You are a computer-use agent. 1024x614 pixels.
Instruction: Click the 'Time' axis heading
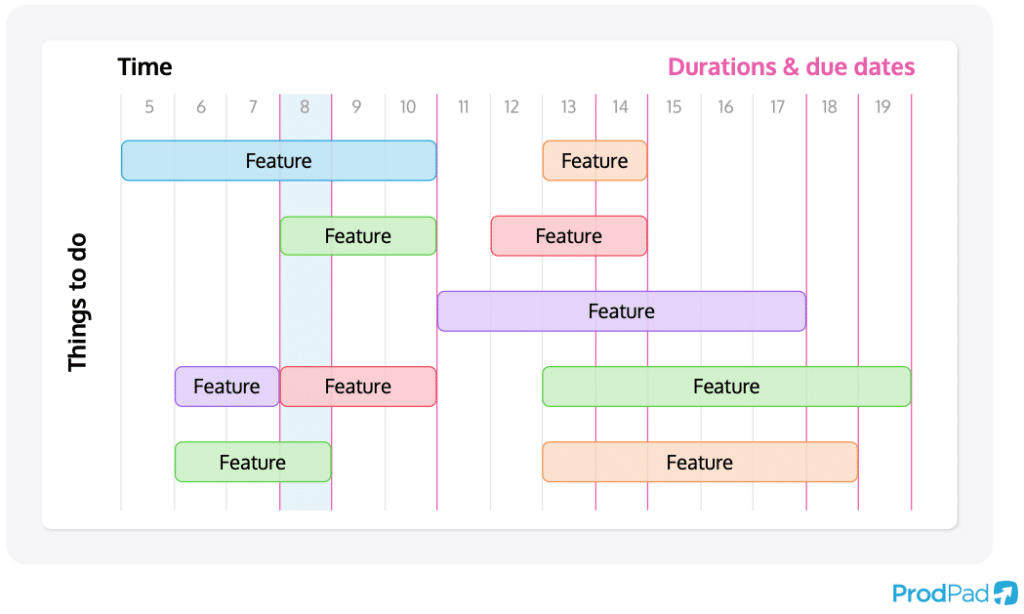[145, 67]
